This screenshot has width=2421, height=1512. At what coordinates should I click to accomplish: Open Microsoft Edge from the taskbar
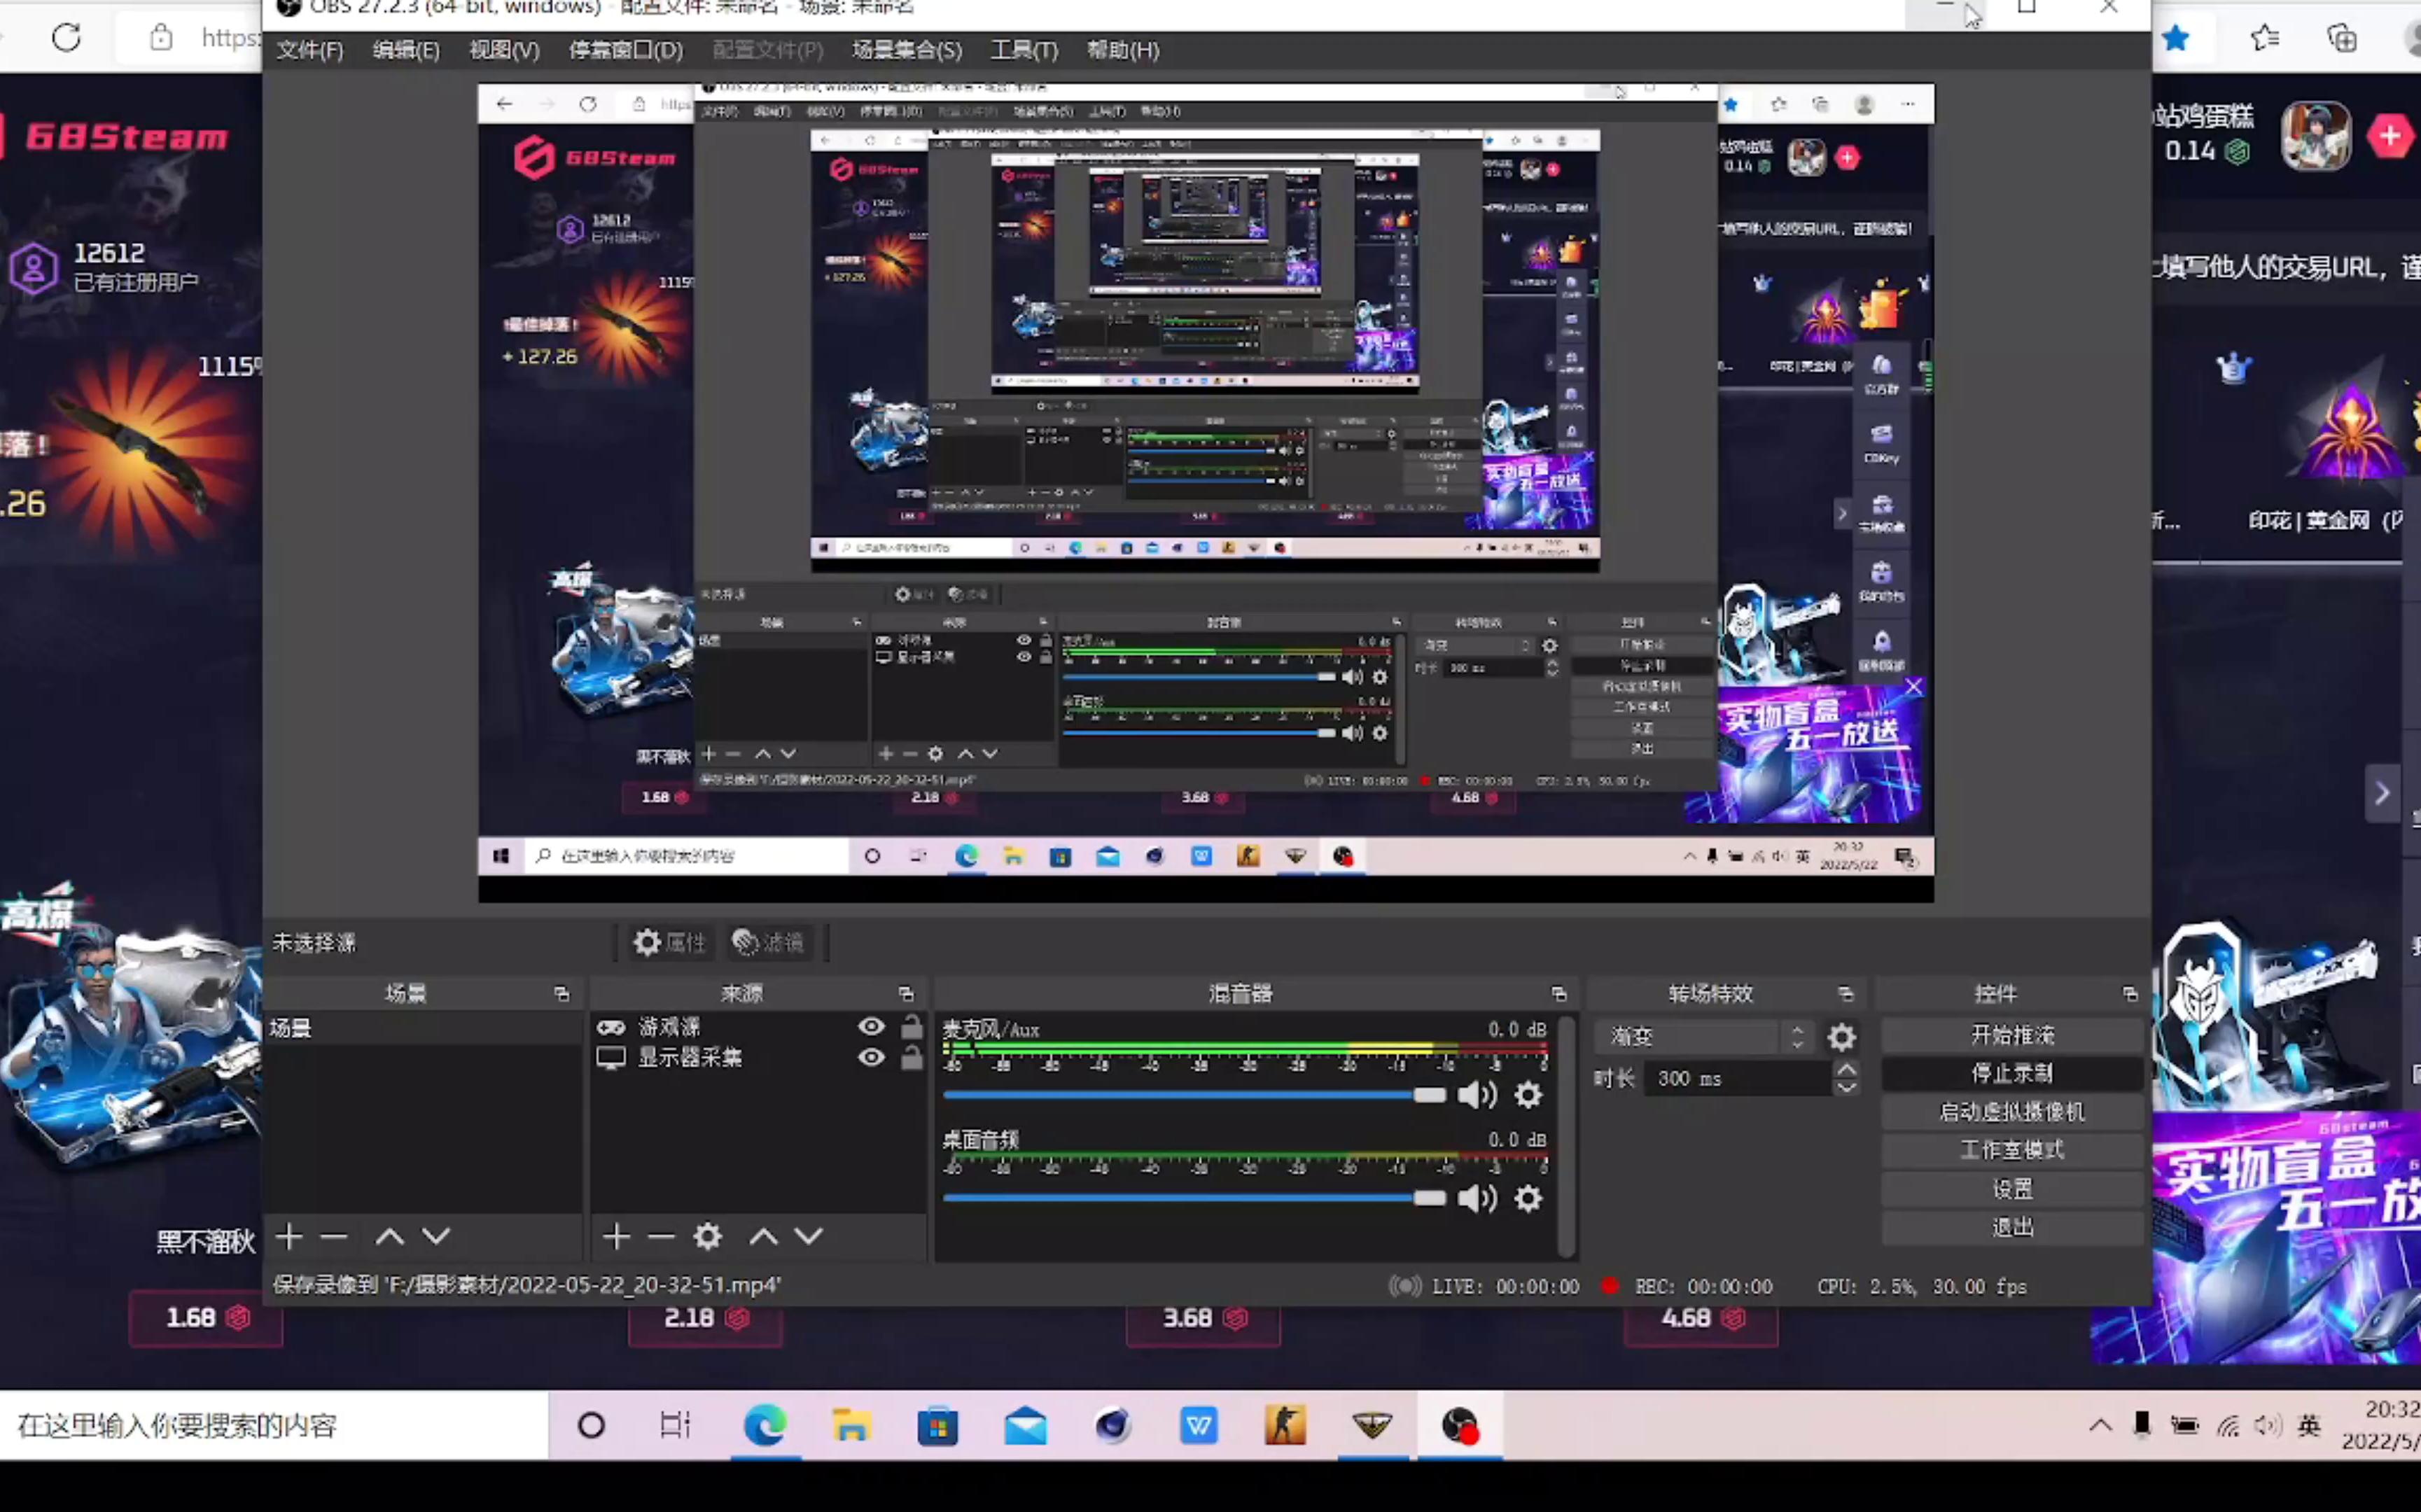pyautogui.click(x=765, y=1425)
